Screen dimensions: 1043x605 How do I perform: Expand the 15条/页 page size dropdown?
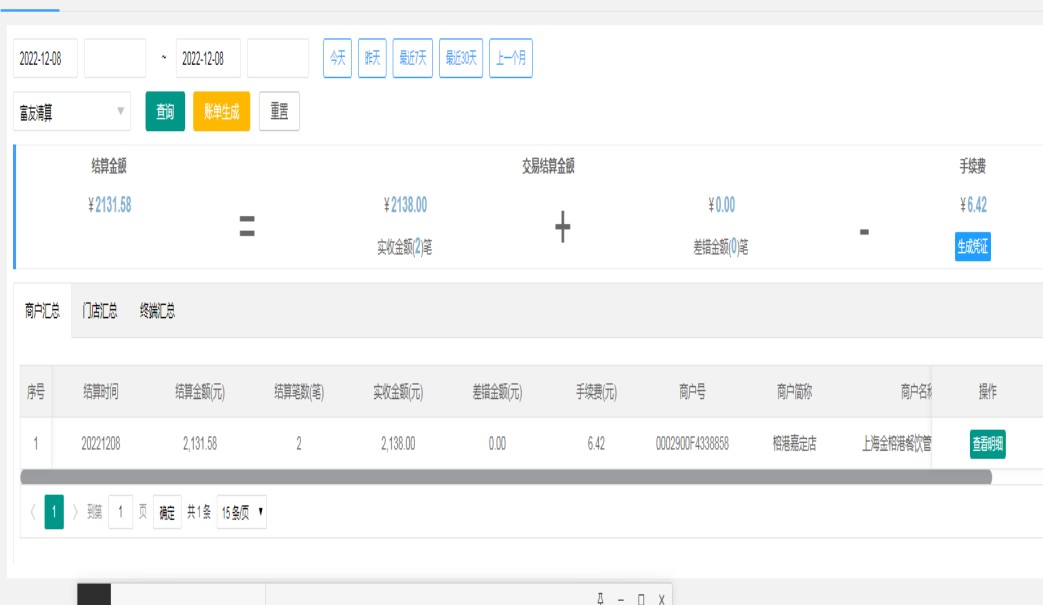(x=243, y=512)
